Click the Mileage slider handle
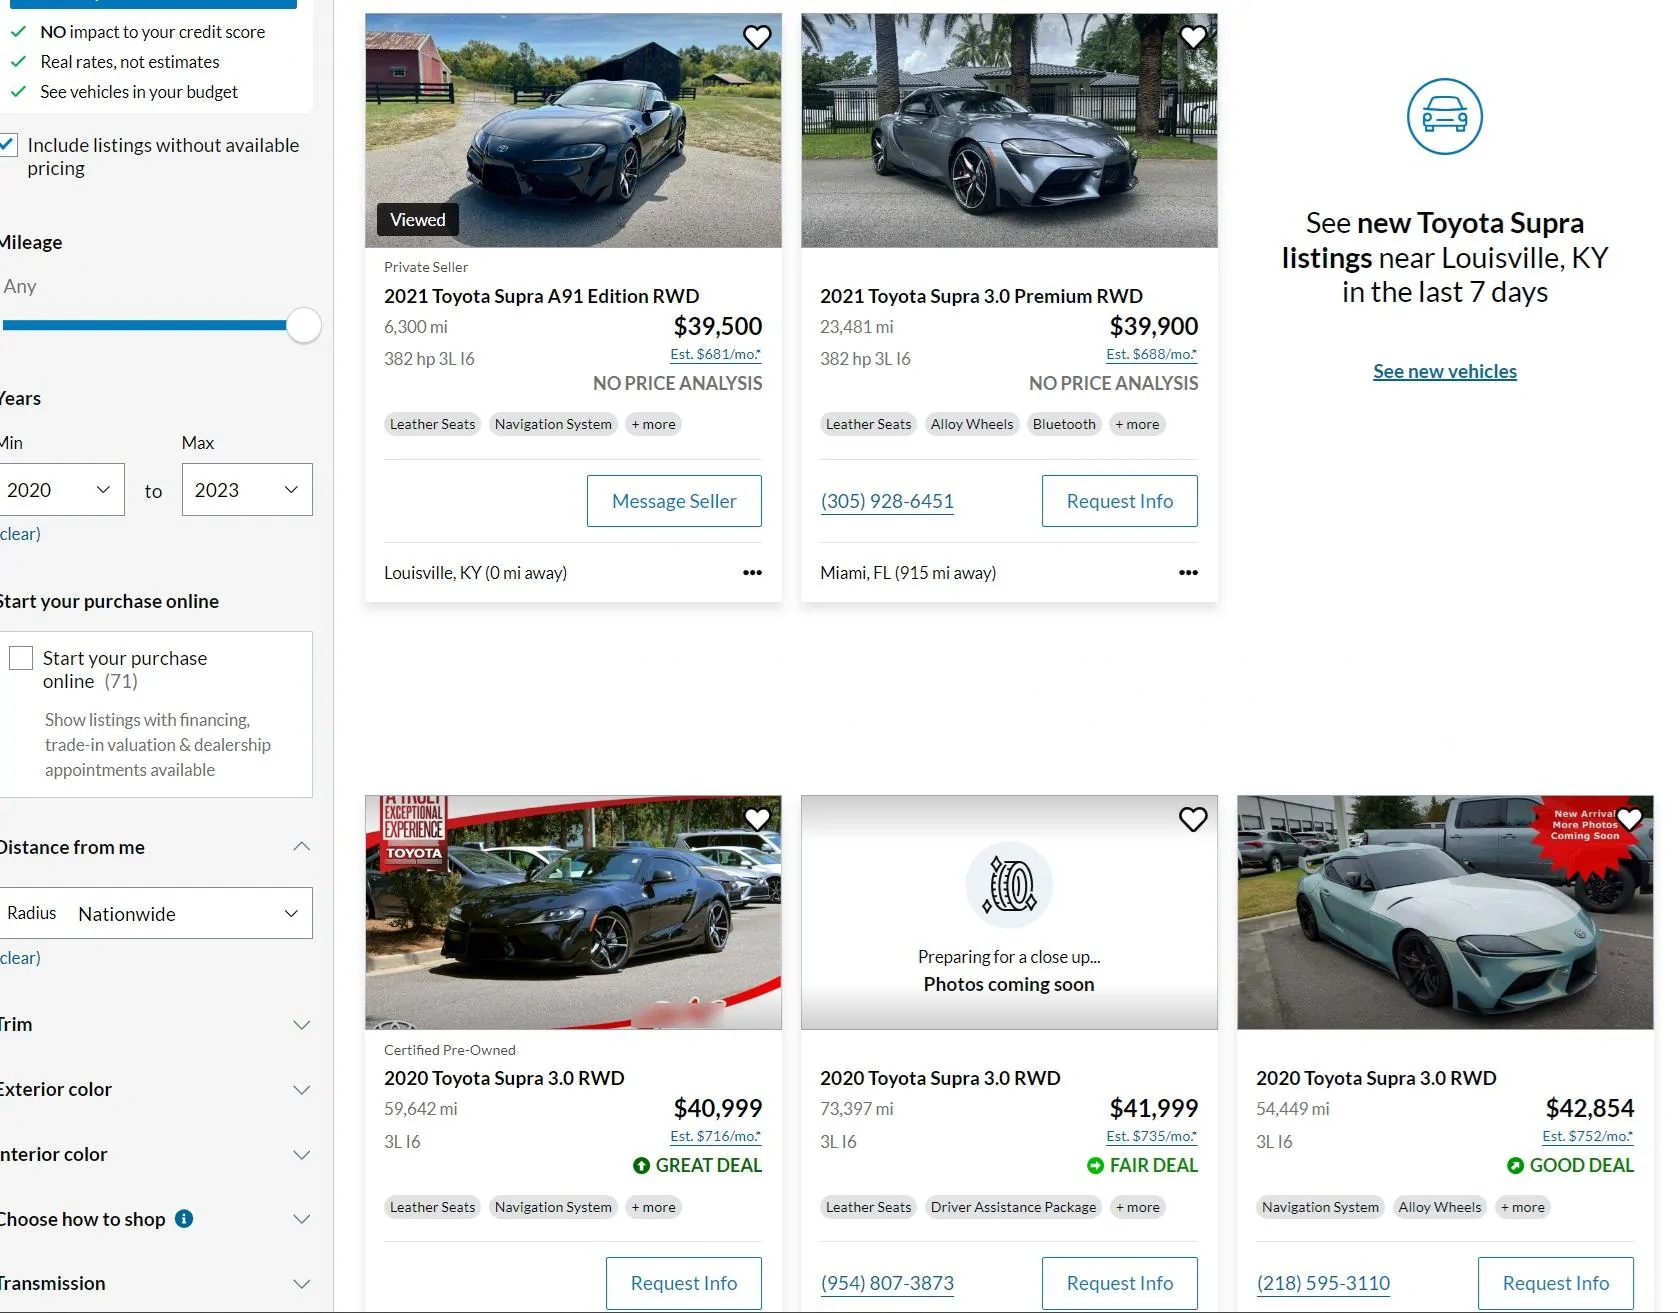 click(x=303, y=325)
